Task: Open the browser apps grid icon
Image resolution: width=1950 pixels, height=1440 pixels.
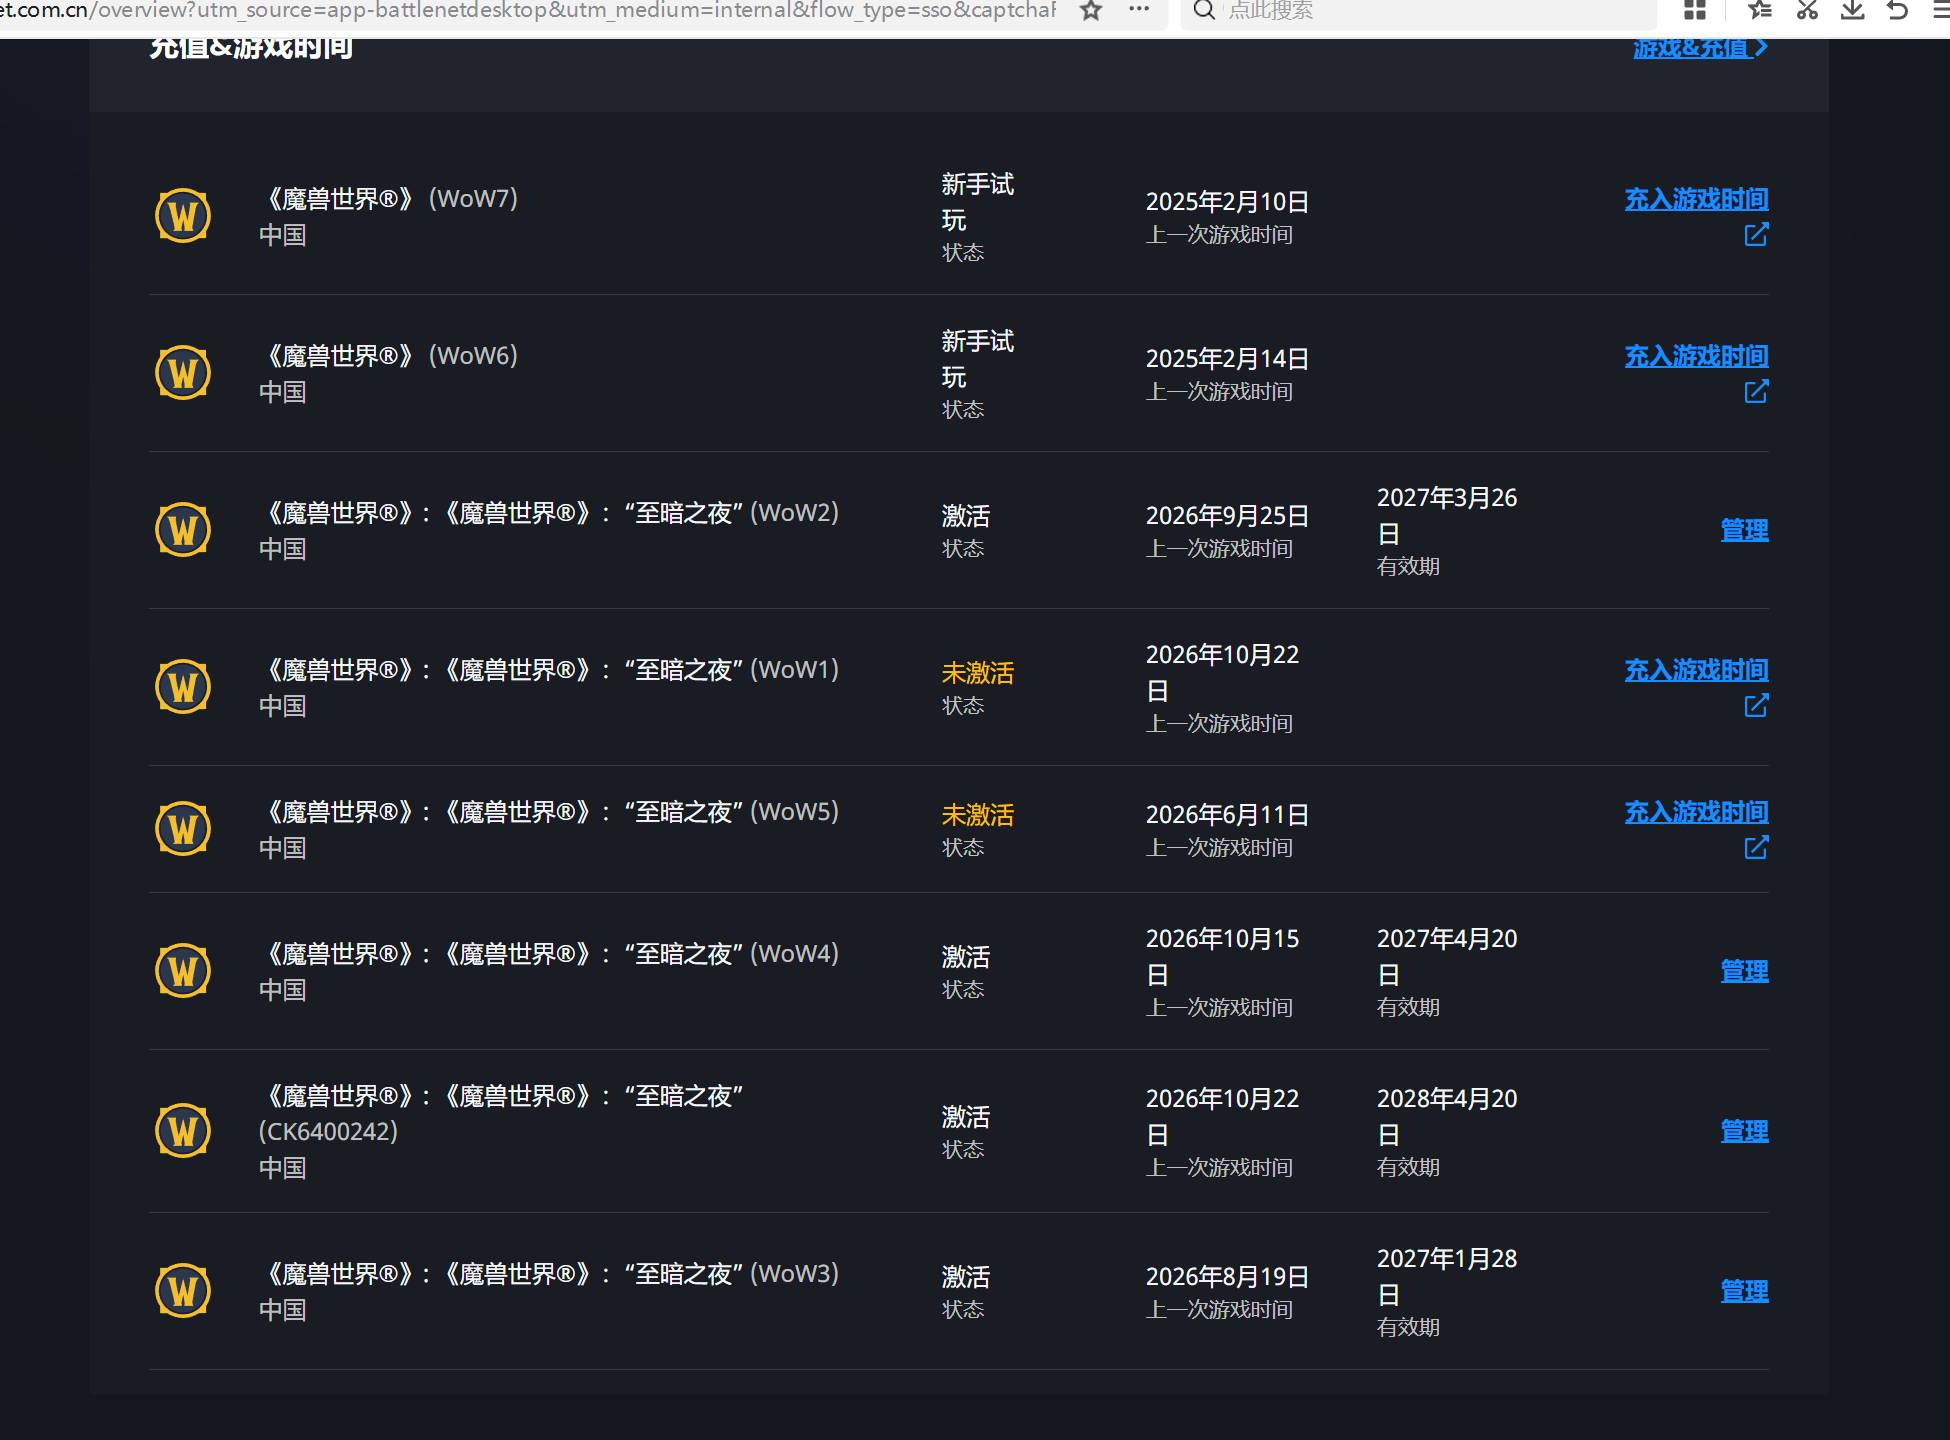Action: (x=1695, y=10)
